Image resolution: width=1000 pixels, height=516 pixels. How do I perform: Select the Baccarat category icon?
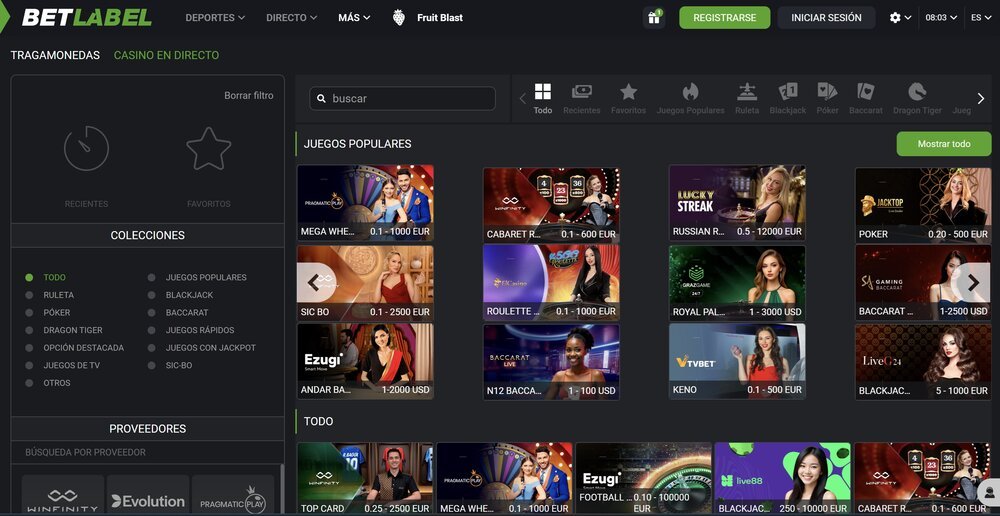click(x=865, y=92)
